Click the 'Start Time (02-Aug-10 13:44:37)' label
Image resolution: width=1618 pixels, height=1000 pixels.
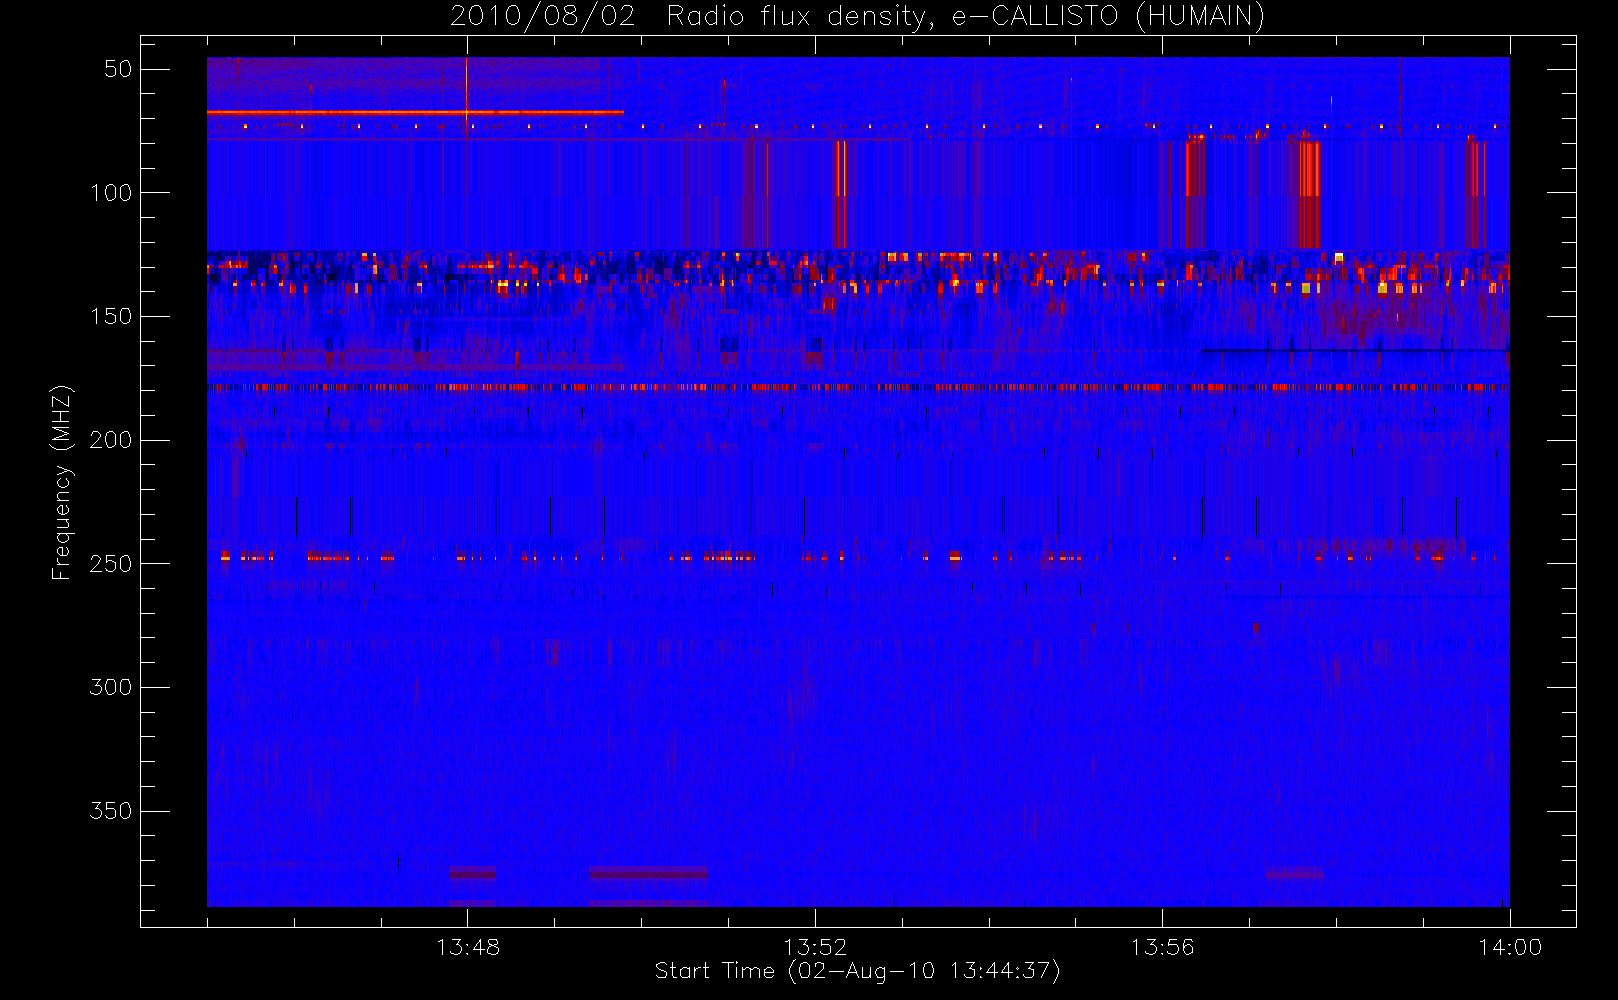857,971
